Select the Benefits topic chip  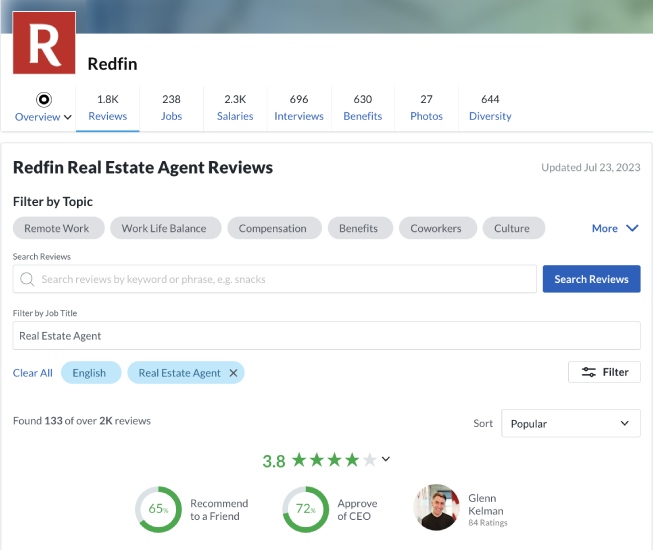click(360, 228)
